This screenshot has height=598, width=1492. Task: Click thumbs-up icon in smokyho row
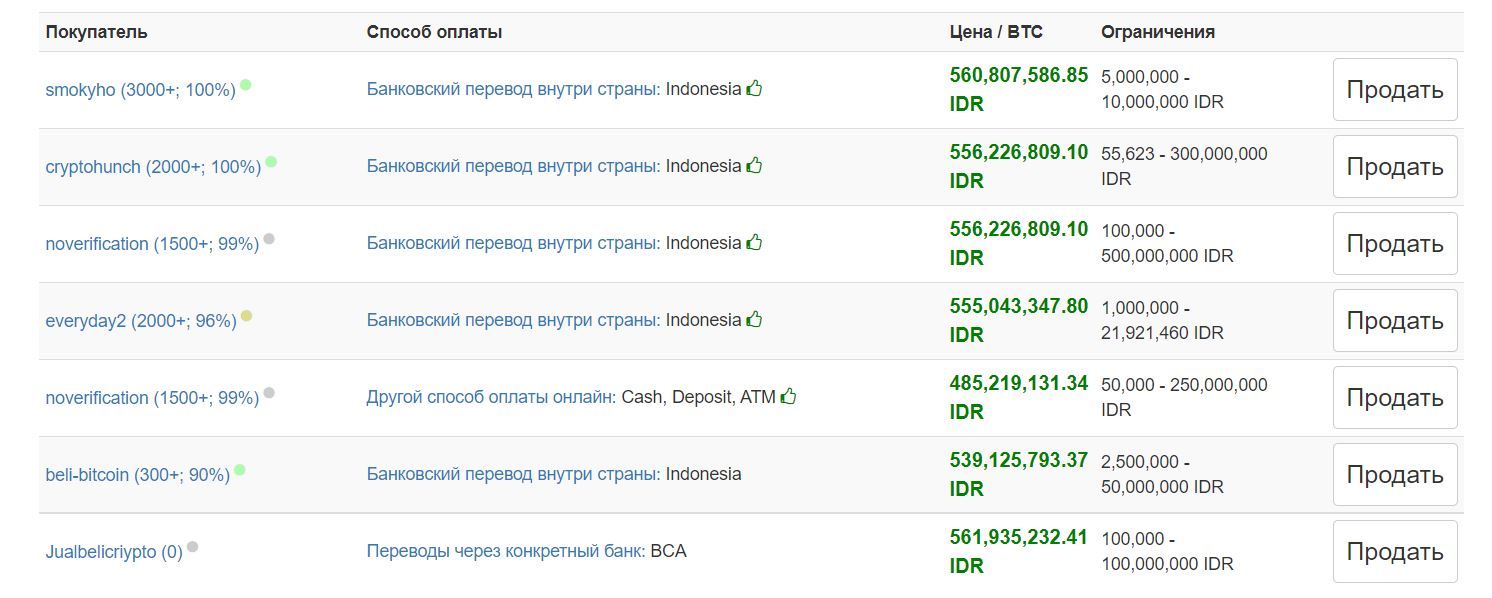point(754,88)
